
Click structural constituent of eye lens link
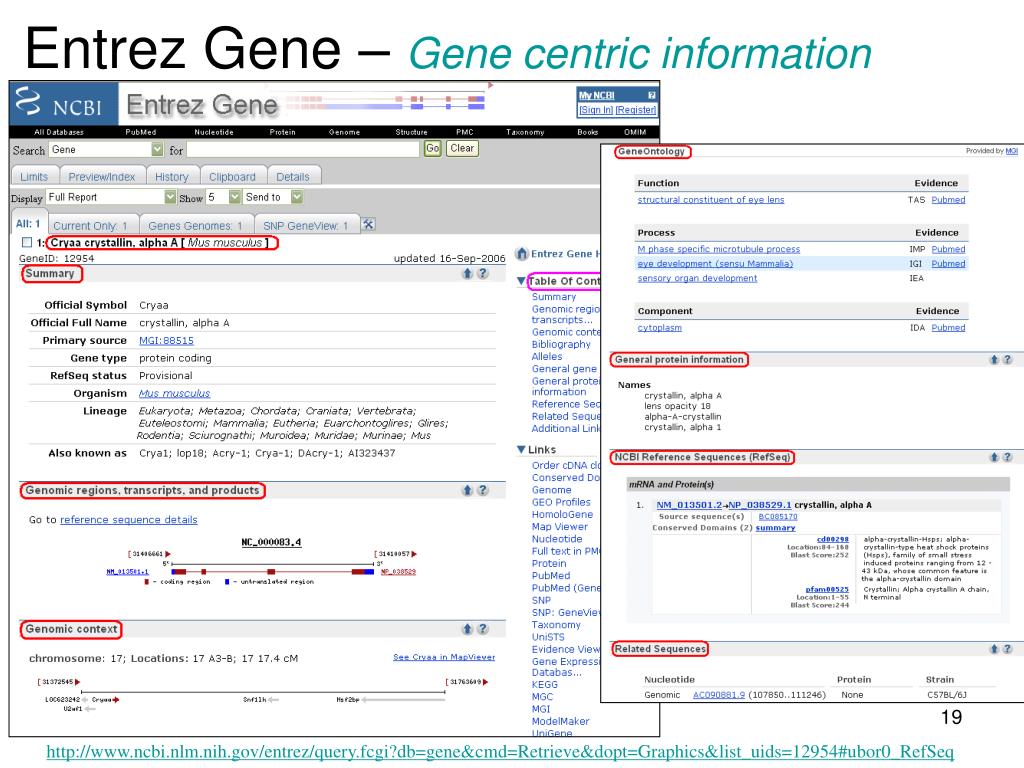pyautogui.click(x=711, y=200)
